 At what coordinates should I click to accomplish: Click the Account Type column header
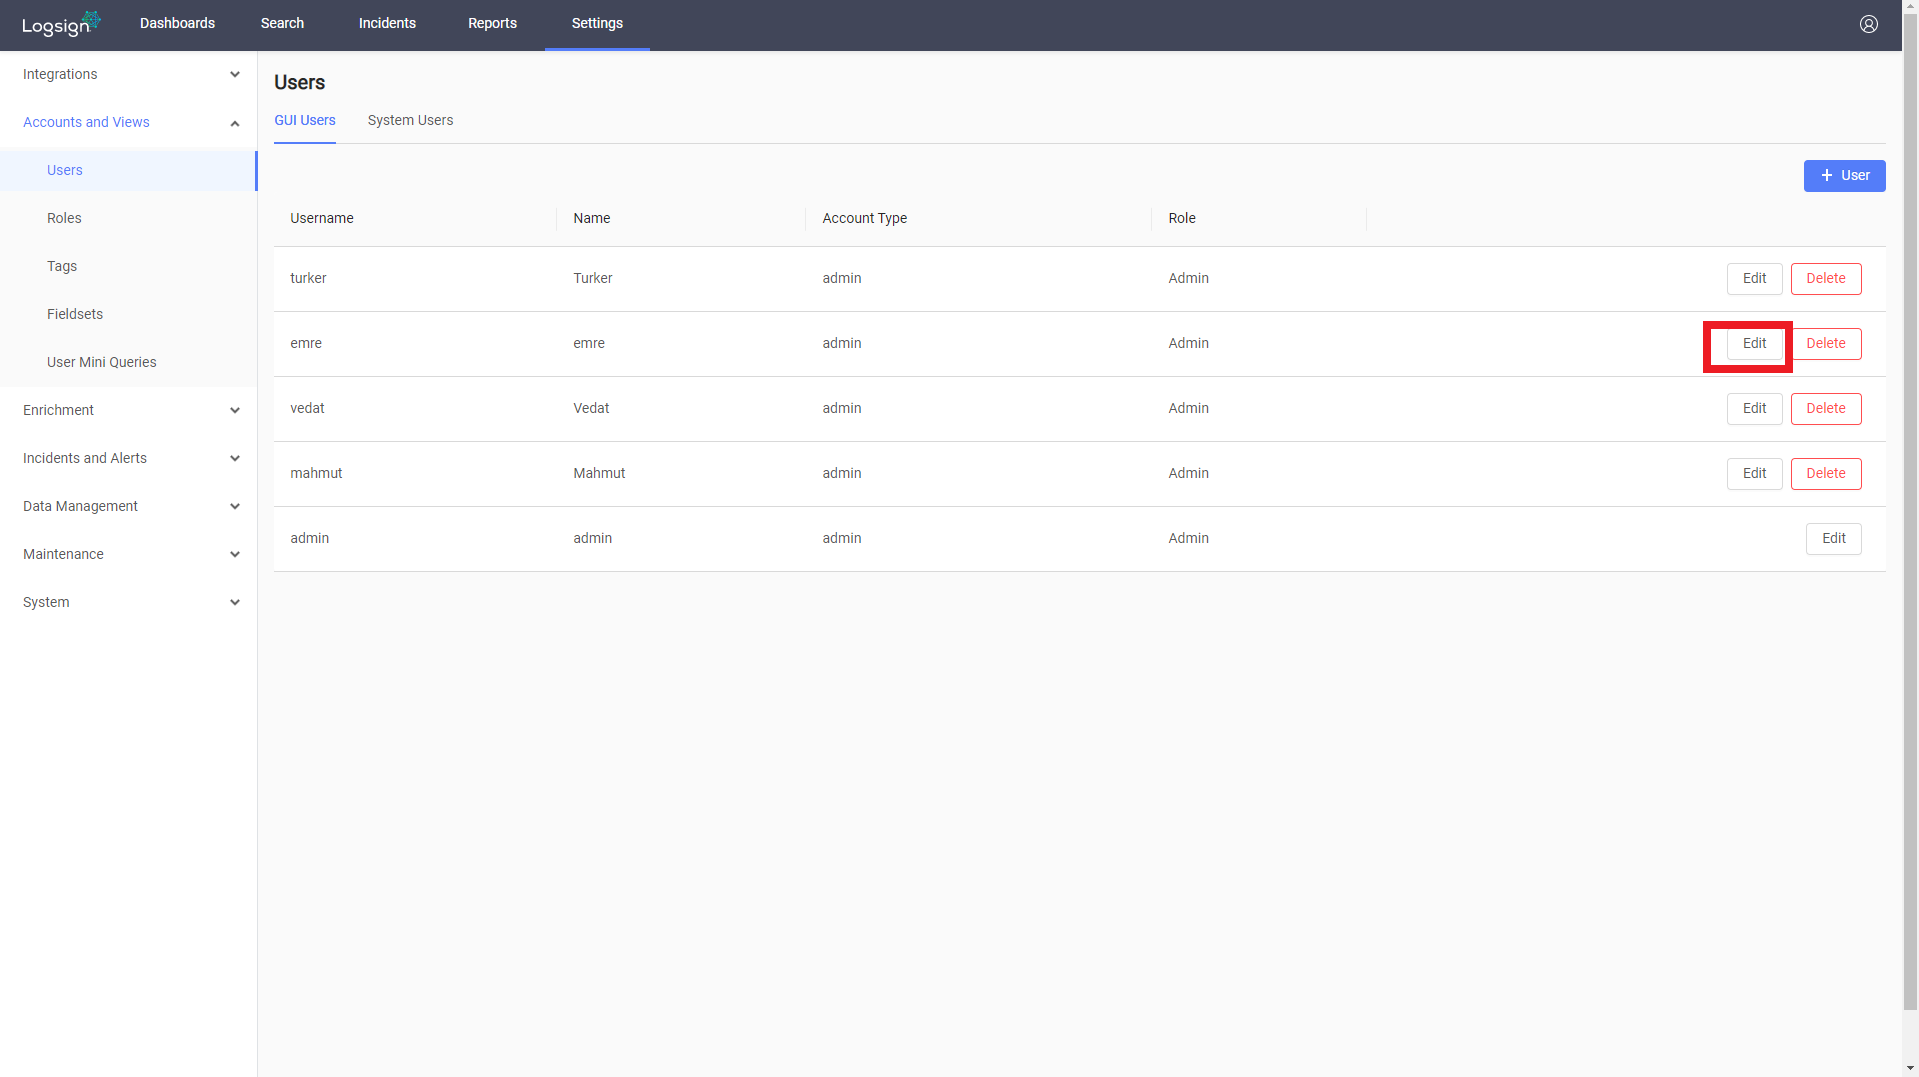coord(865,218)
